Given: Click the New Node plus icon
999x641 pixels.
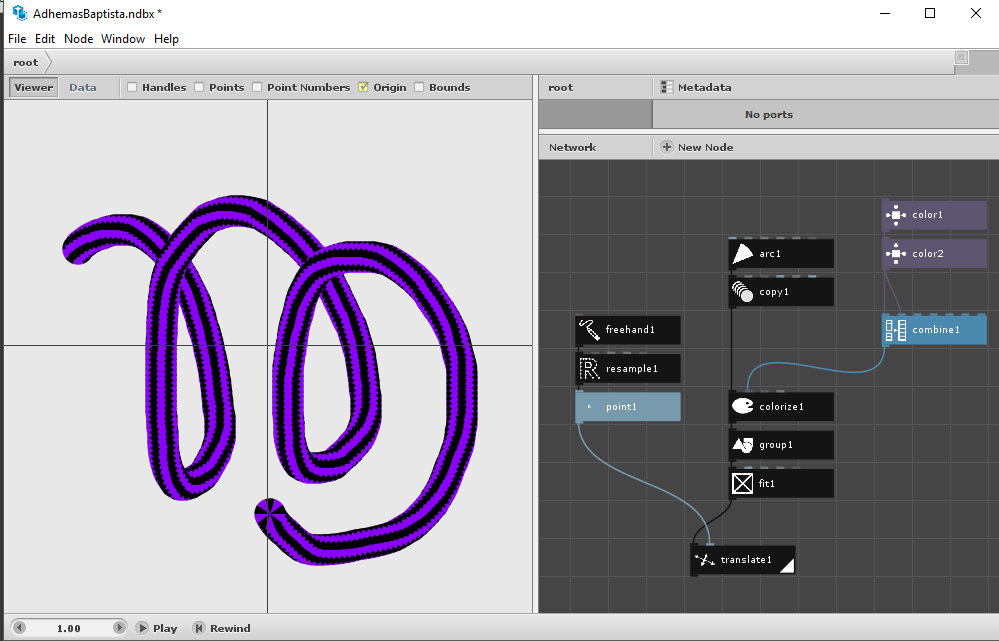Looking at the screenshot, I should [x=666, y=147].
